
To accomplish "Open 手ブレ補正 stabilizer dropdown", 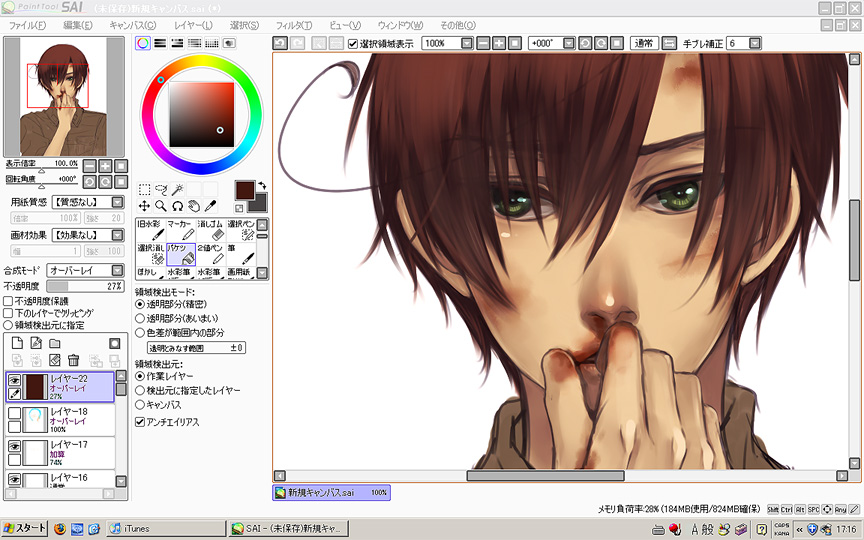I will pos(755,43).
